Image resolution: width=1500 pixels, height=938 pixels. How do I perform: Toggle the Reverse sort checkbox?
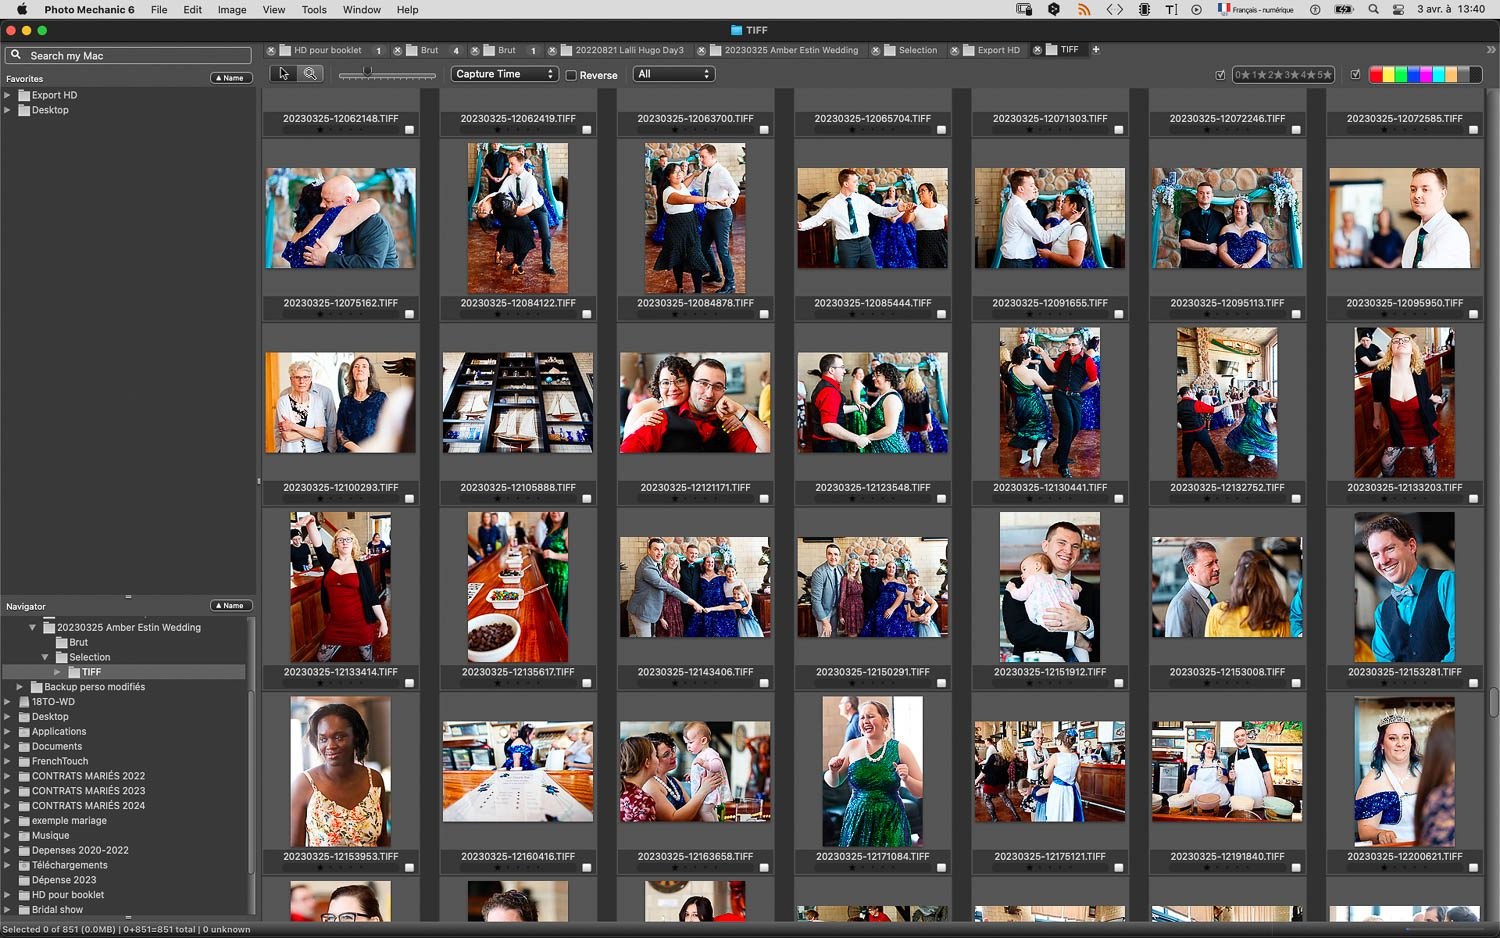[571, 75]
